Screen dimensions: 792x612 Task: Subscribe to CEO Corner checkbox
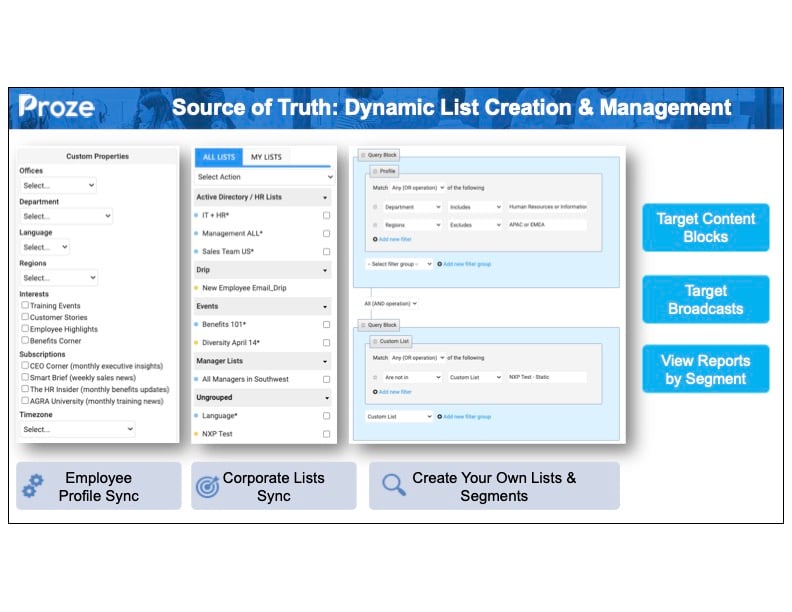25,365
